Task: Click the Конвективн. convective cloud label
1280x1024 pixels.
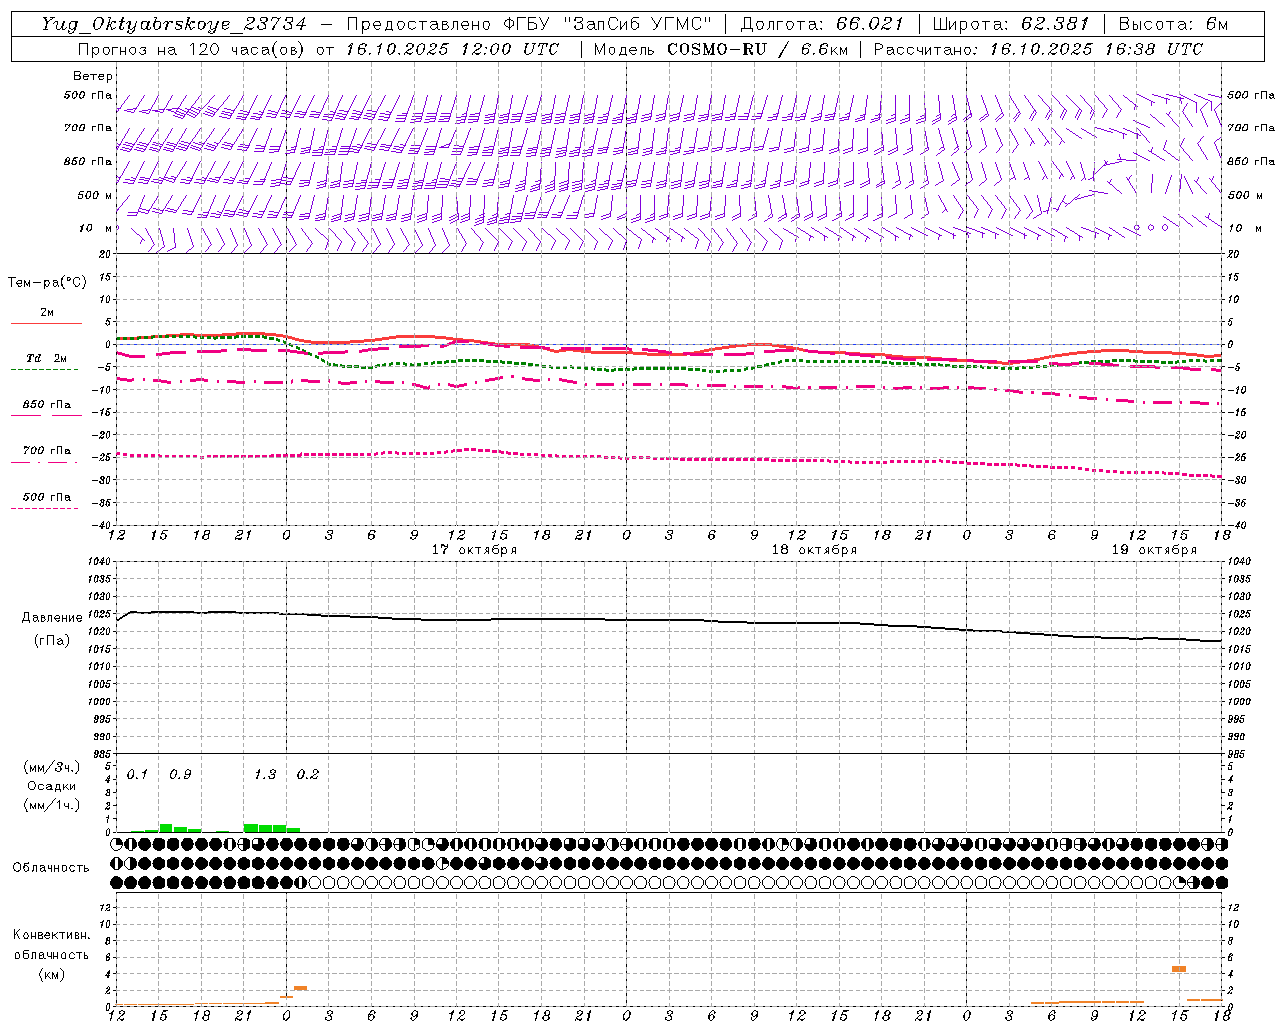Action: (x=51, y=935)
